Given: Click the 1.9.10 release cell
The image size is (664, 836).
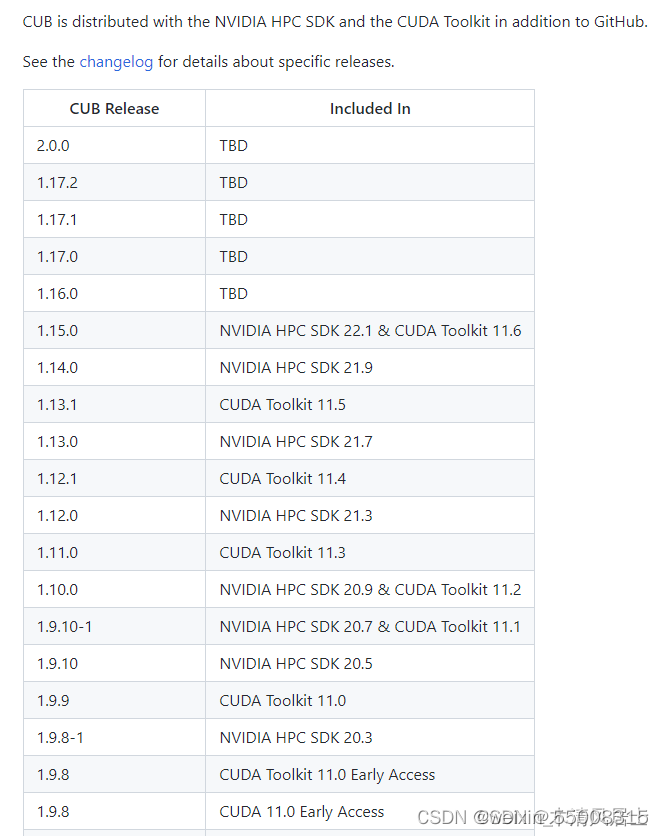Looking at the screenshot, I should 114,663.
